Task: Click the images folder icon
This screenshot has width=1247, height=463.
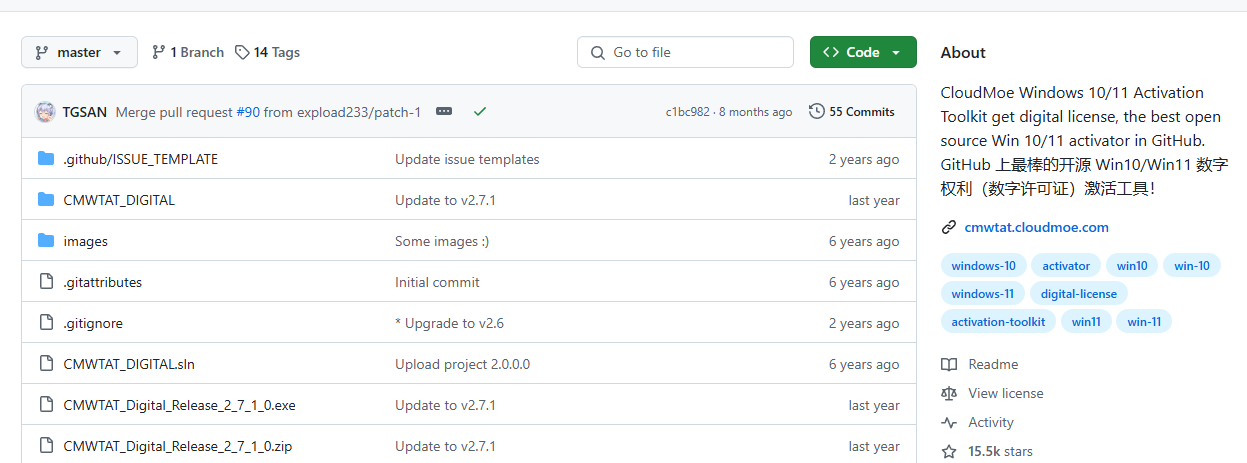Action: click(x=46, y=241)
